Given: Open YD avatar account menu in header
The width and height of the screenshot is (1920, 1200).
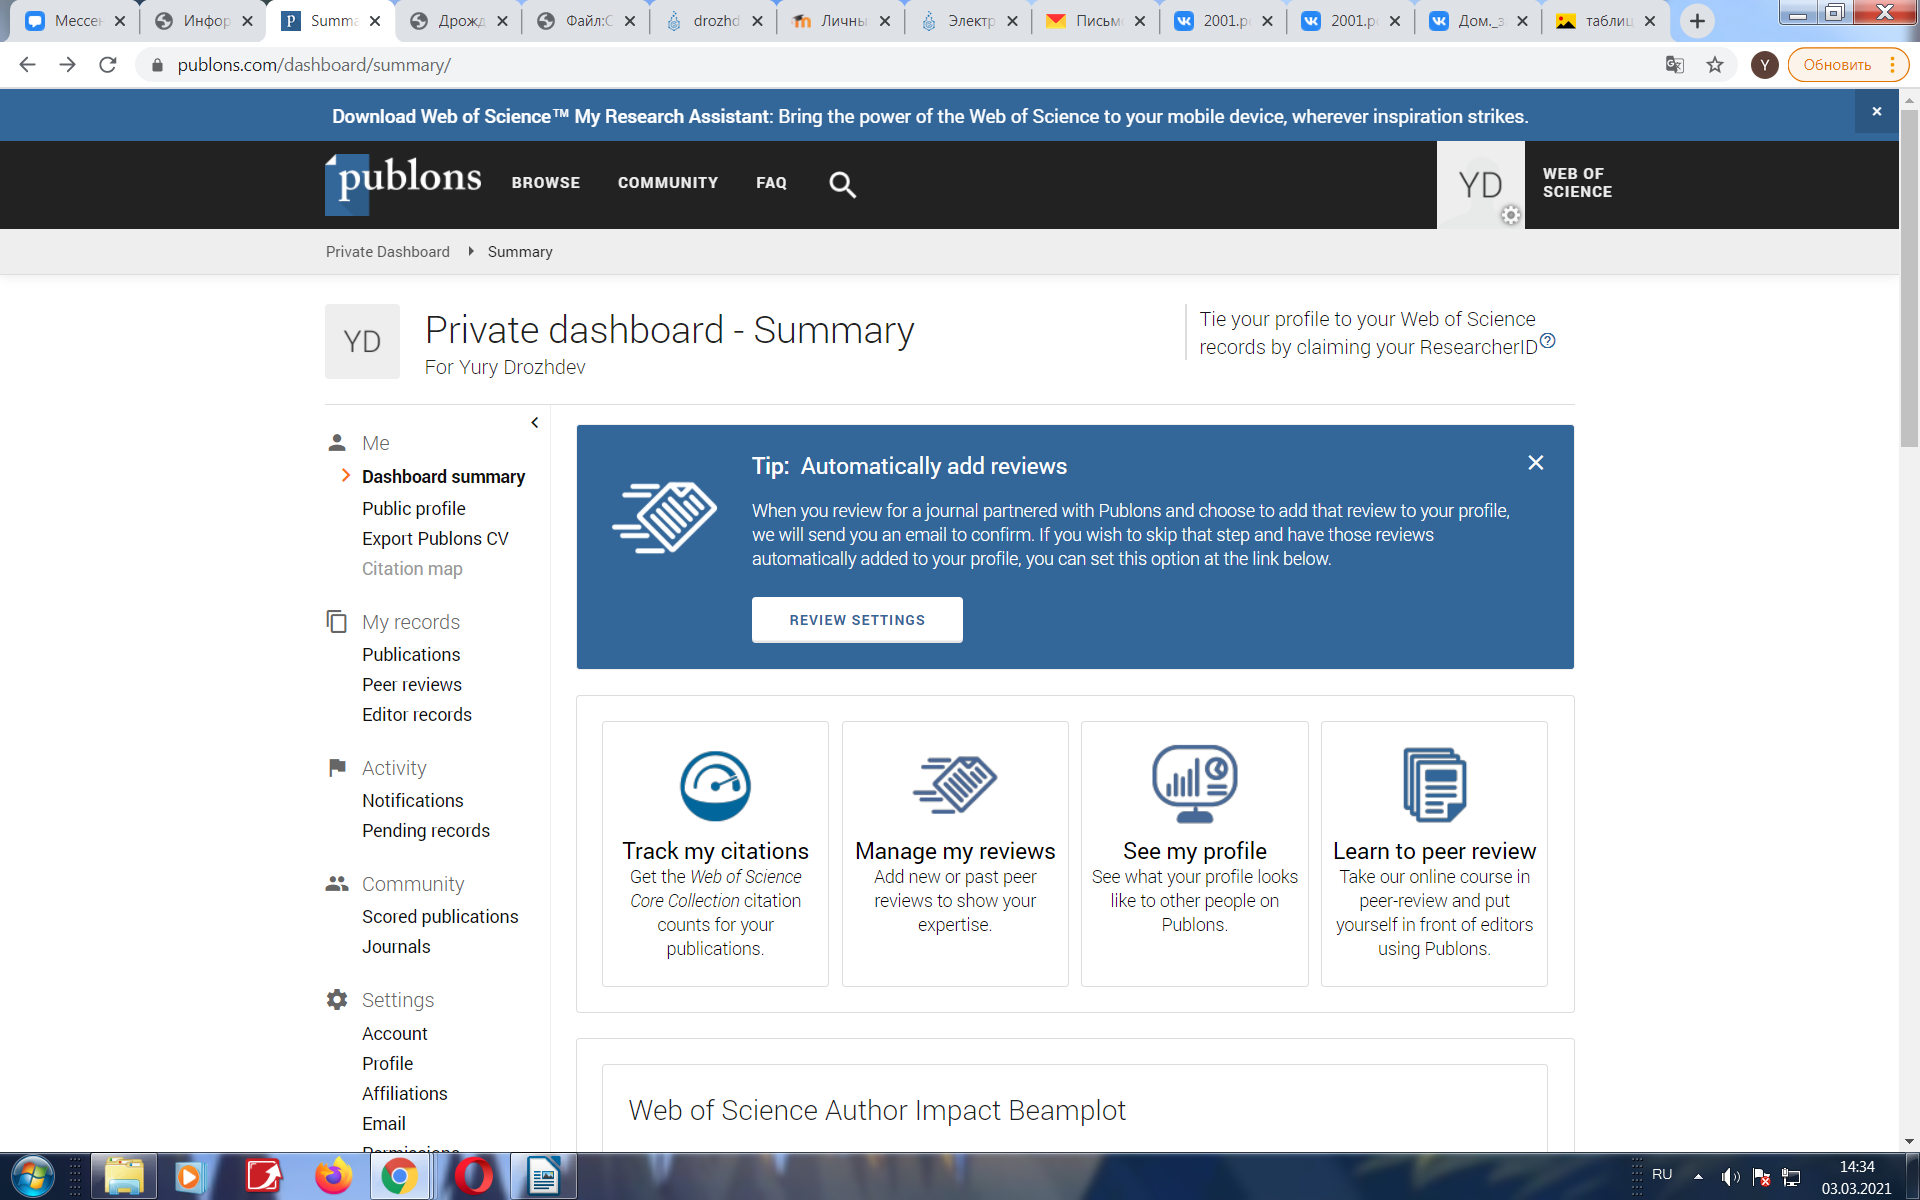Looking at the screenshot, I should click(x=1481, y=185).
